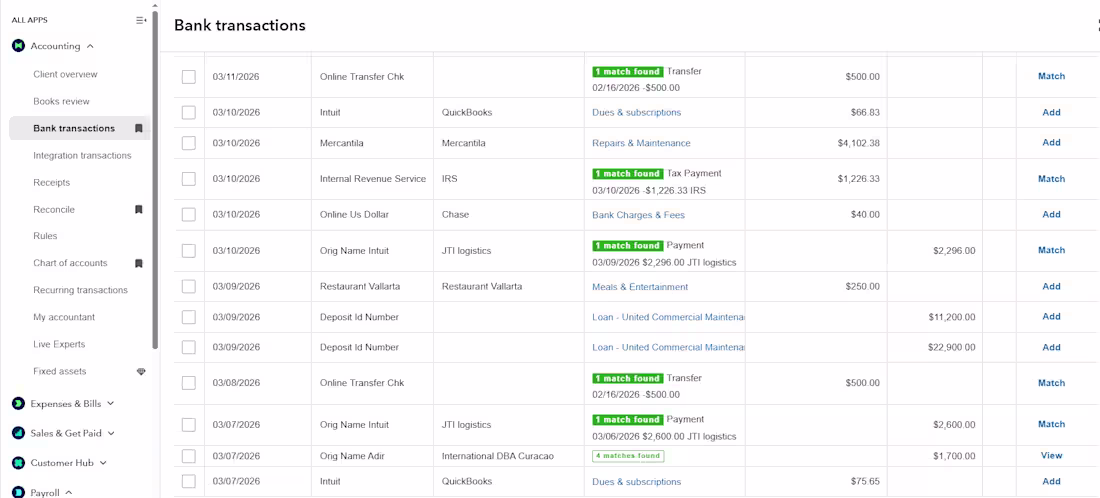
Task: Click Add for the Intuit $66.83 transaction
Action: pos(1051,112)
